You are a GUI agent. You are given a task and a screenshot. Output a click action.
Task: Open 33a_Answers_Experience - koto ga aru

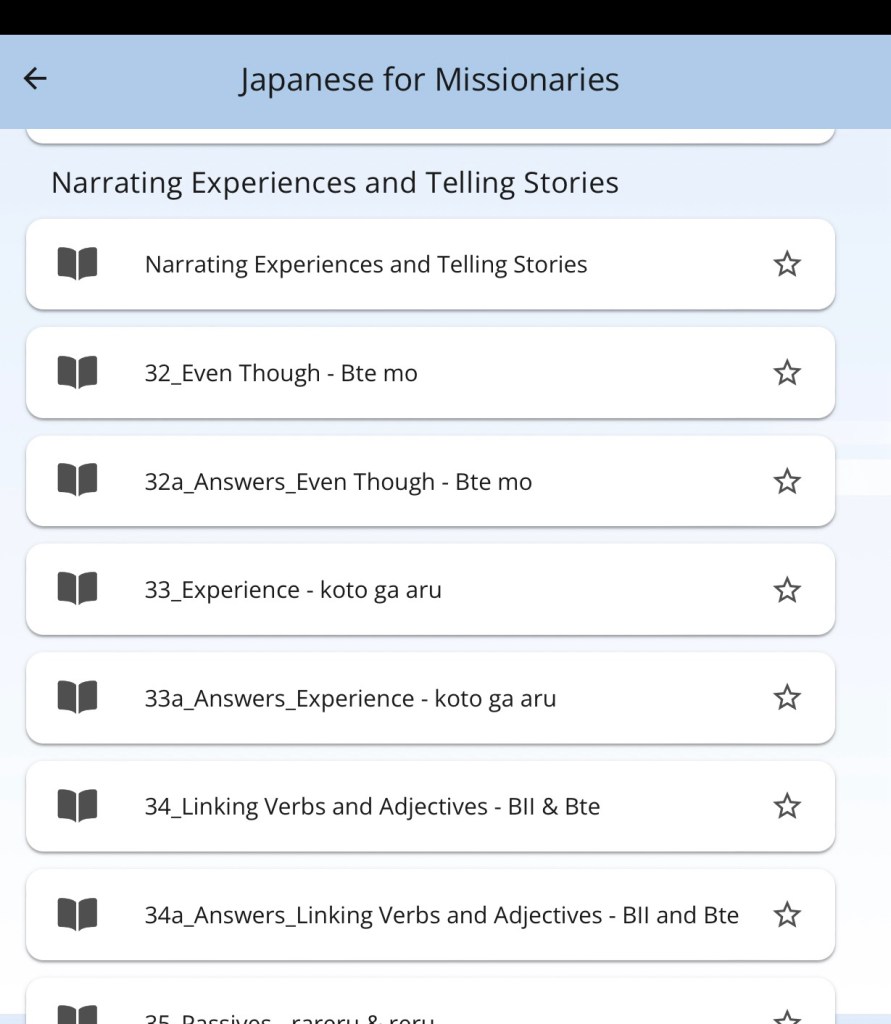350,698
